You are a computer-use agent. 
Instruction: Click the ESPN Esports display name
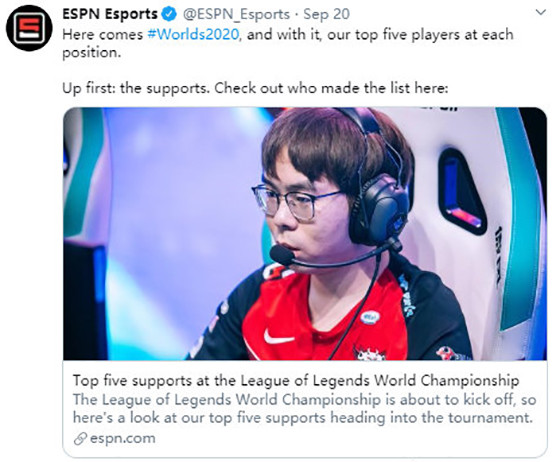tap(110, 14)
